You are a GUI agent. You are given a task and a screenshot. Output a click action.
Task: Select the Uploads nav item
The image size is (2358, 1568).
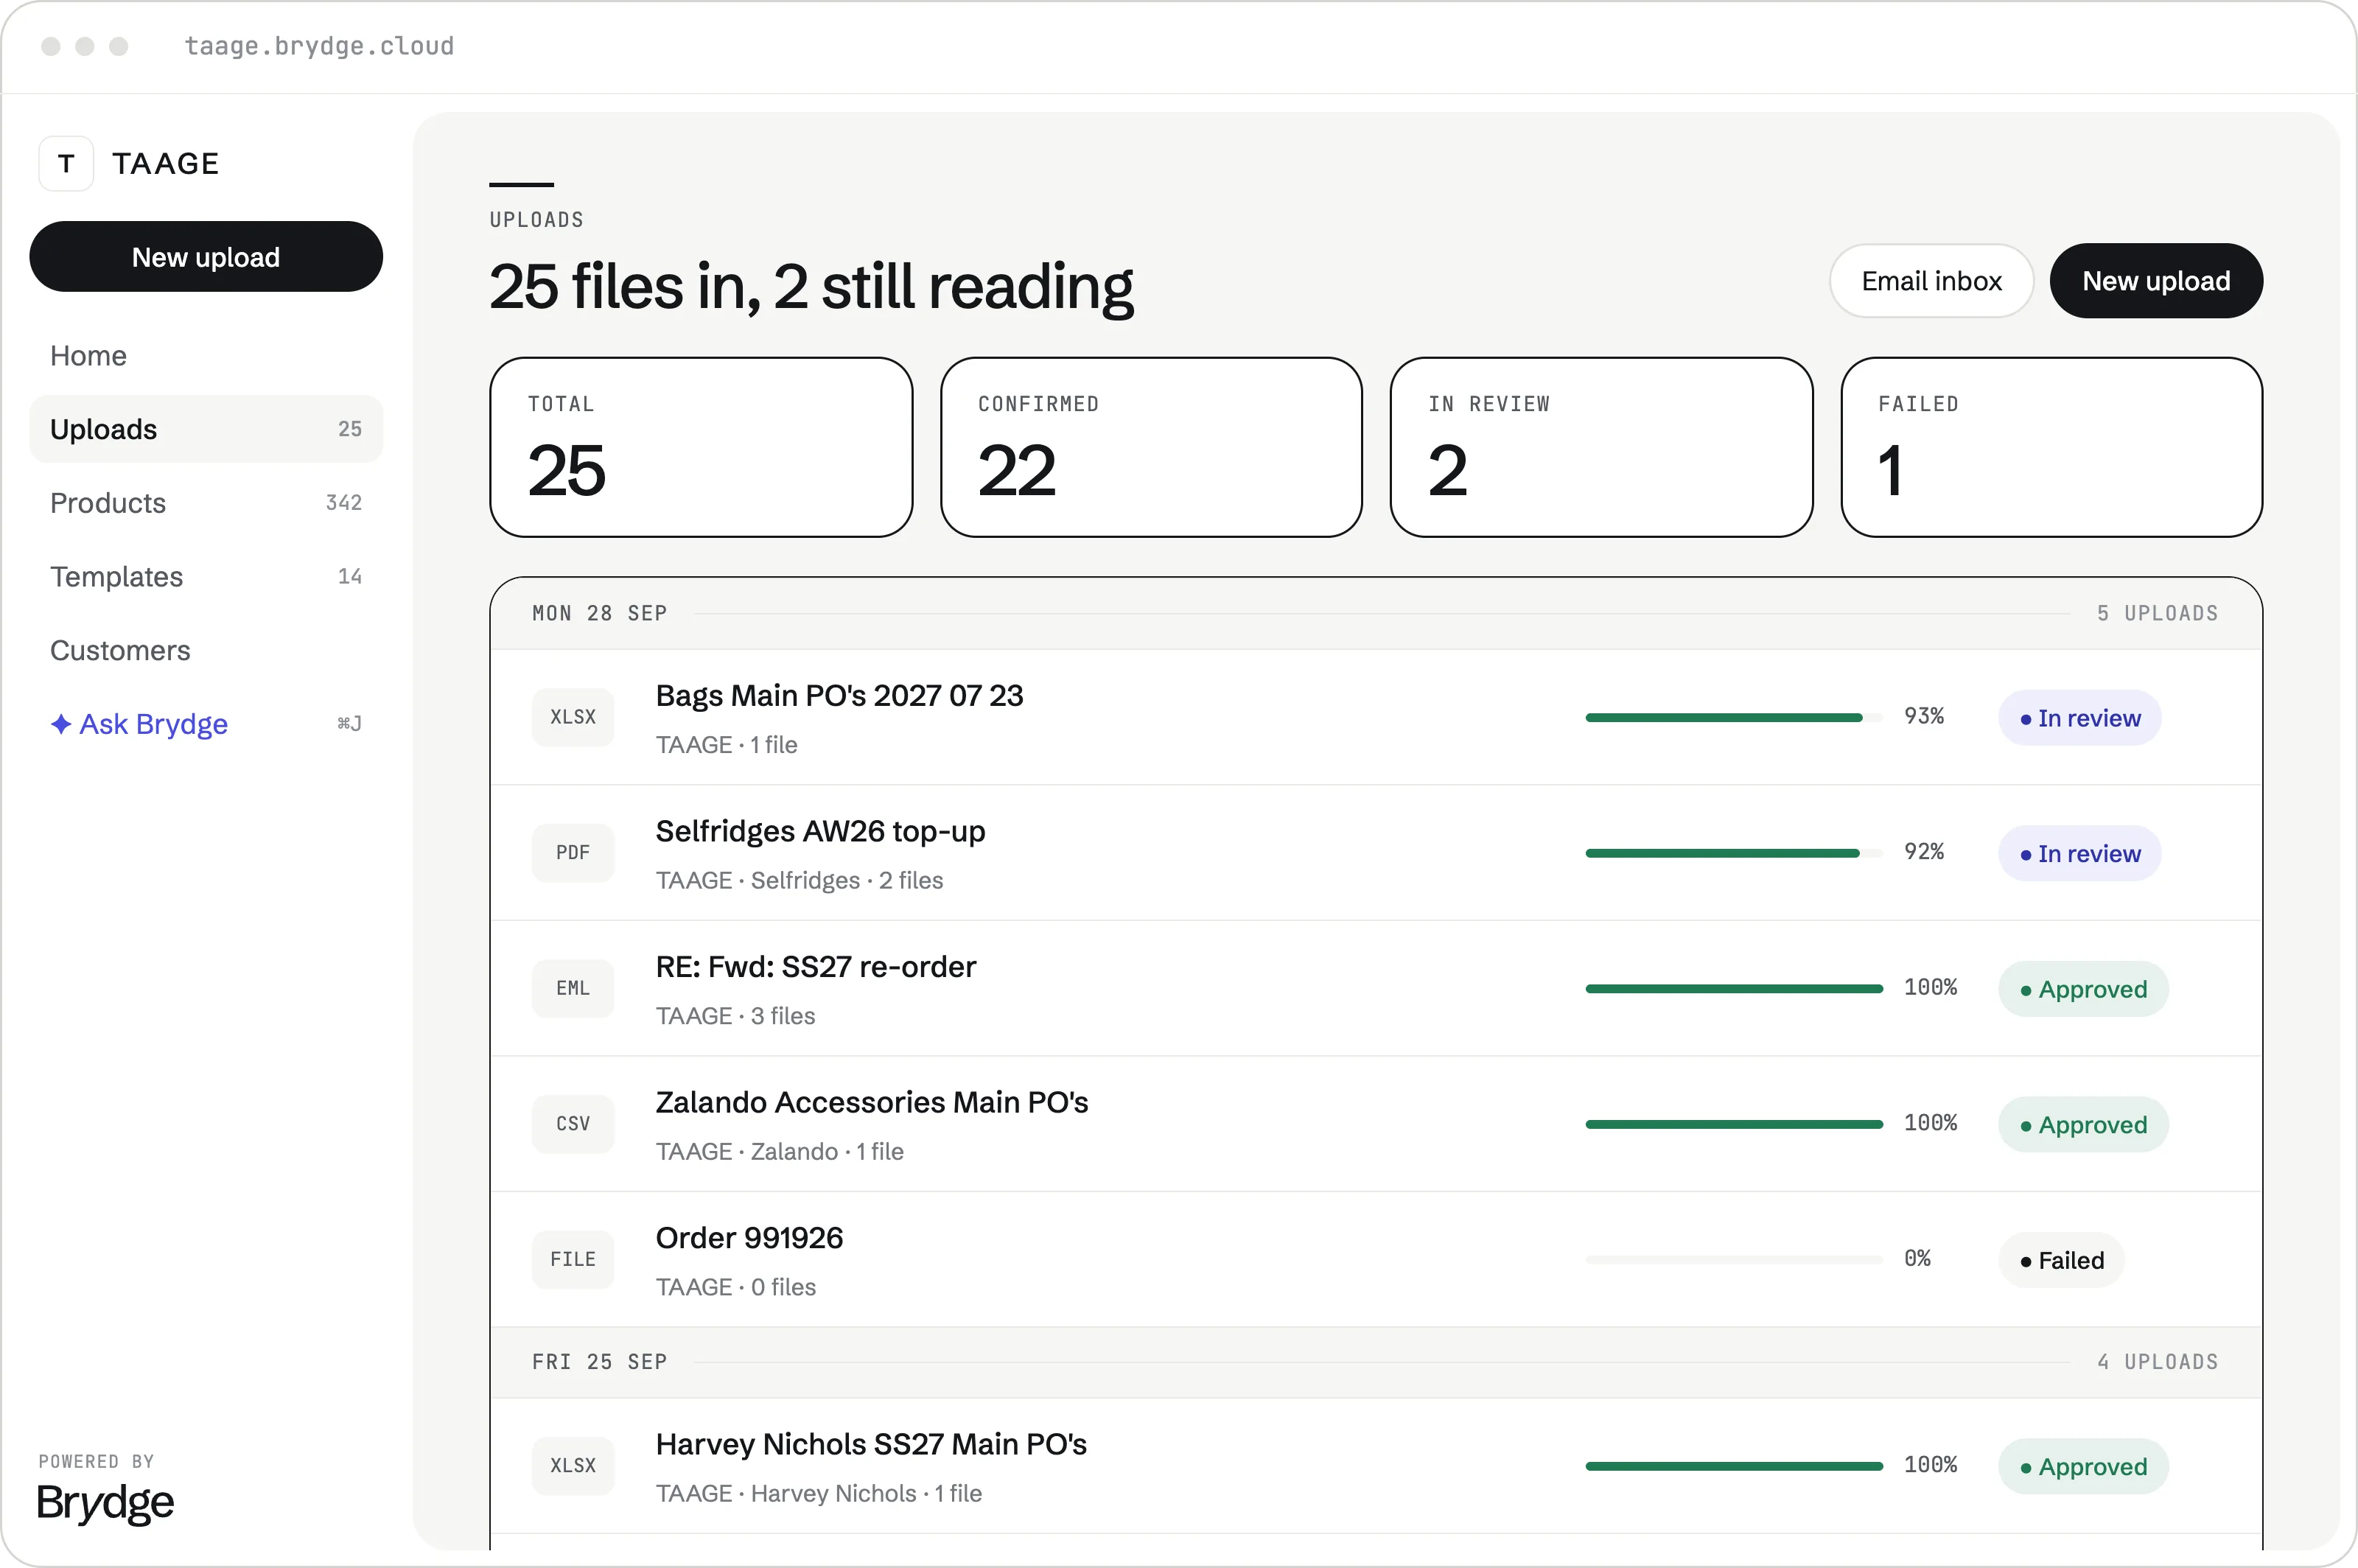click(206, 429)
